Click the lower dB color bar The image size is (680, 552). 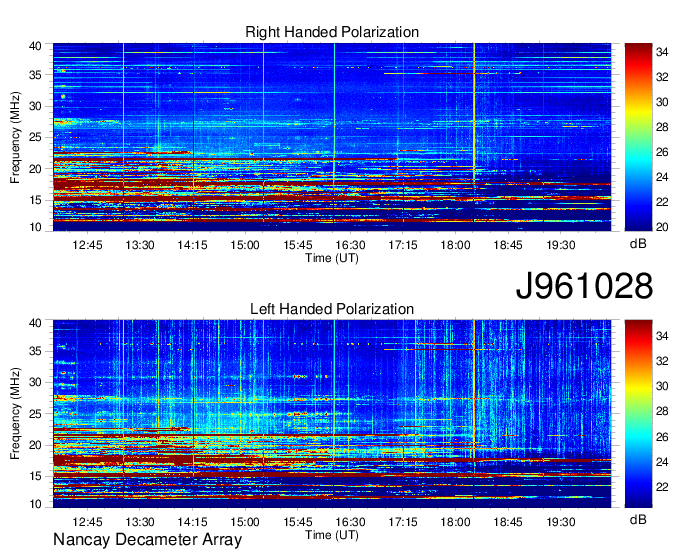[x=638, y=414]
